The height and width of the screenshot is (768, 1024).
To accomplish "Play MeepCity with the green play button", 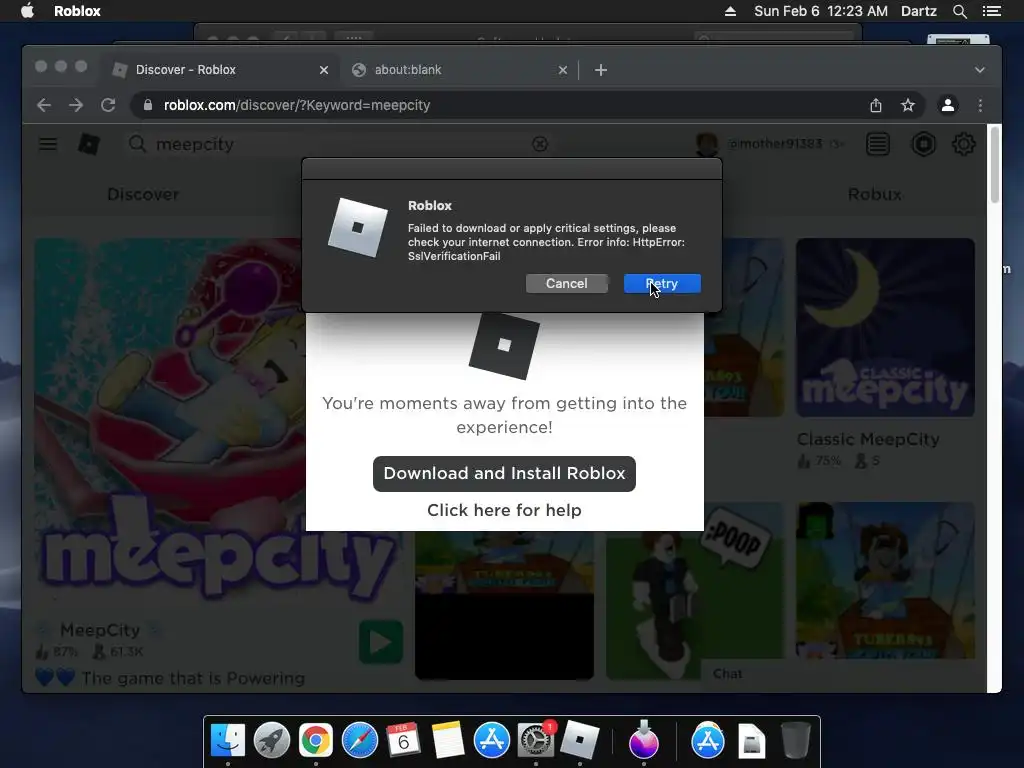I will pyautogui.click(x=381, y=642).
